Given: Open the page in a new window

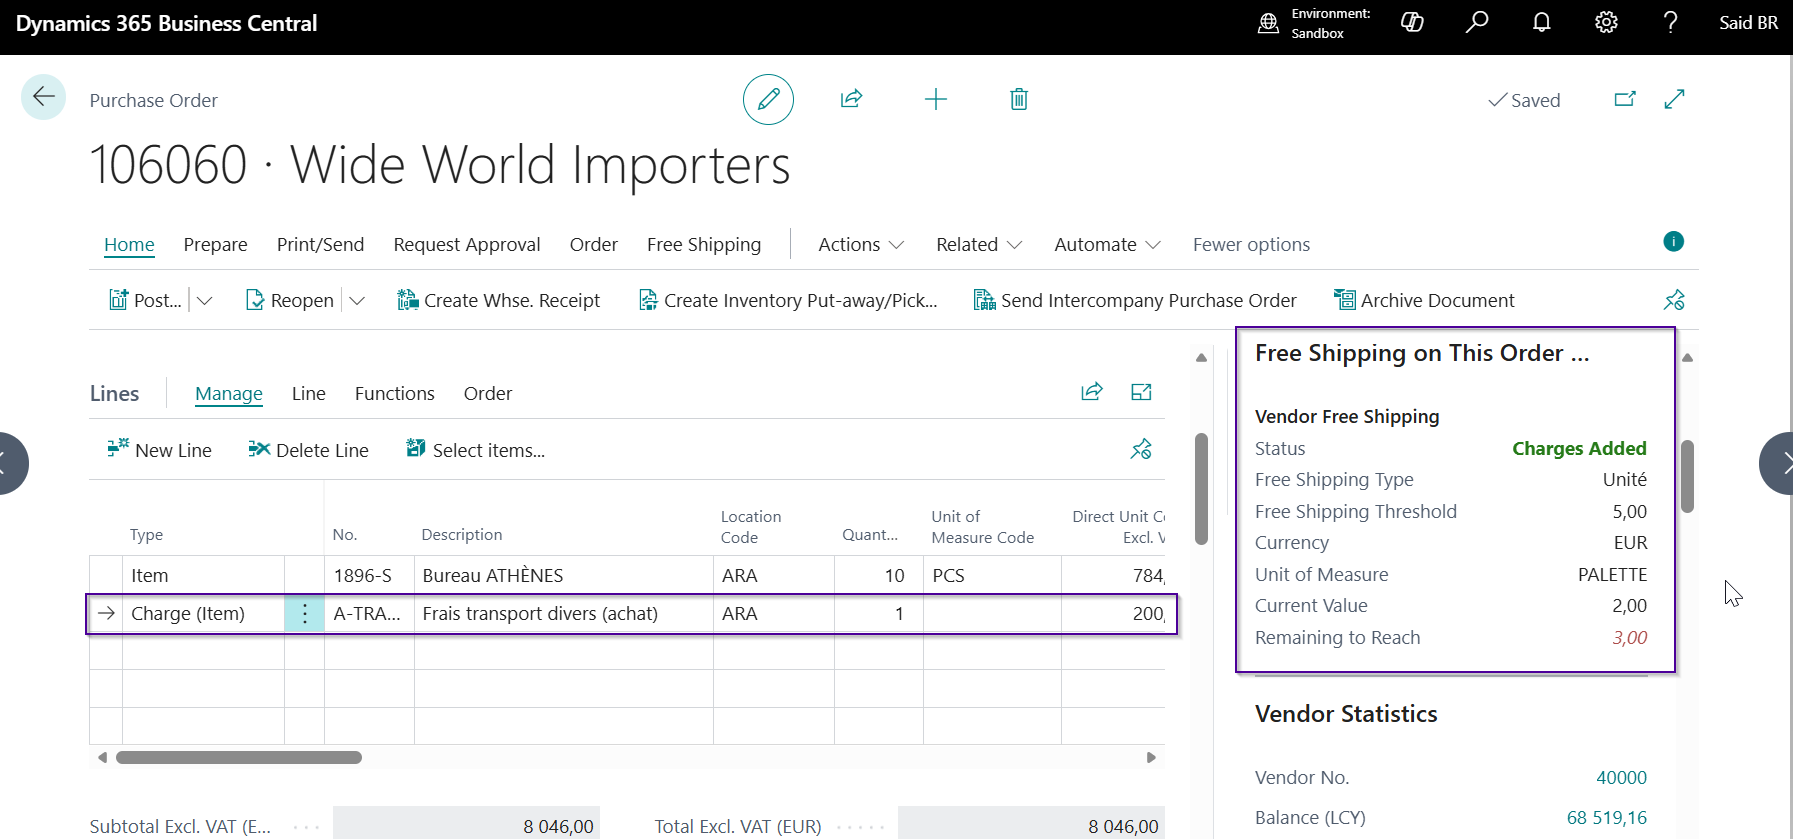Looking at the screenshot, I should pyautogui.click(x=1625, y=99).
